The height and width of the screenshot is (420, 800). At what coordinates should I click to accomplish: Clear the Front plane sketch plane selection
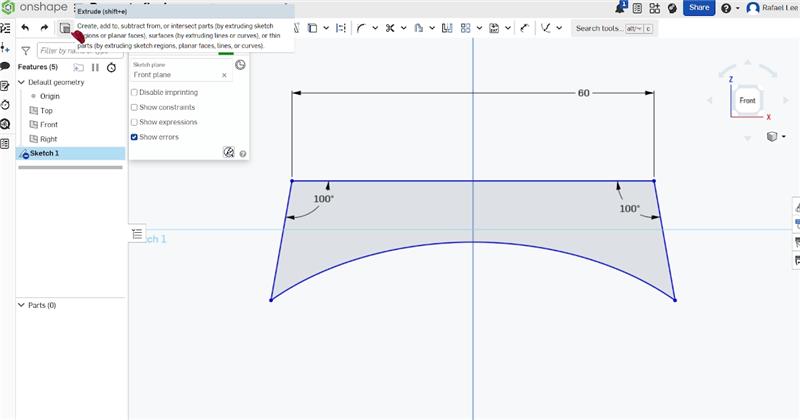(224, 75)
